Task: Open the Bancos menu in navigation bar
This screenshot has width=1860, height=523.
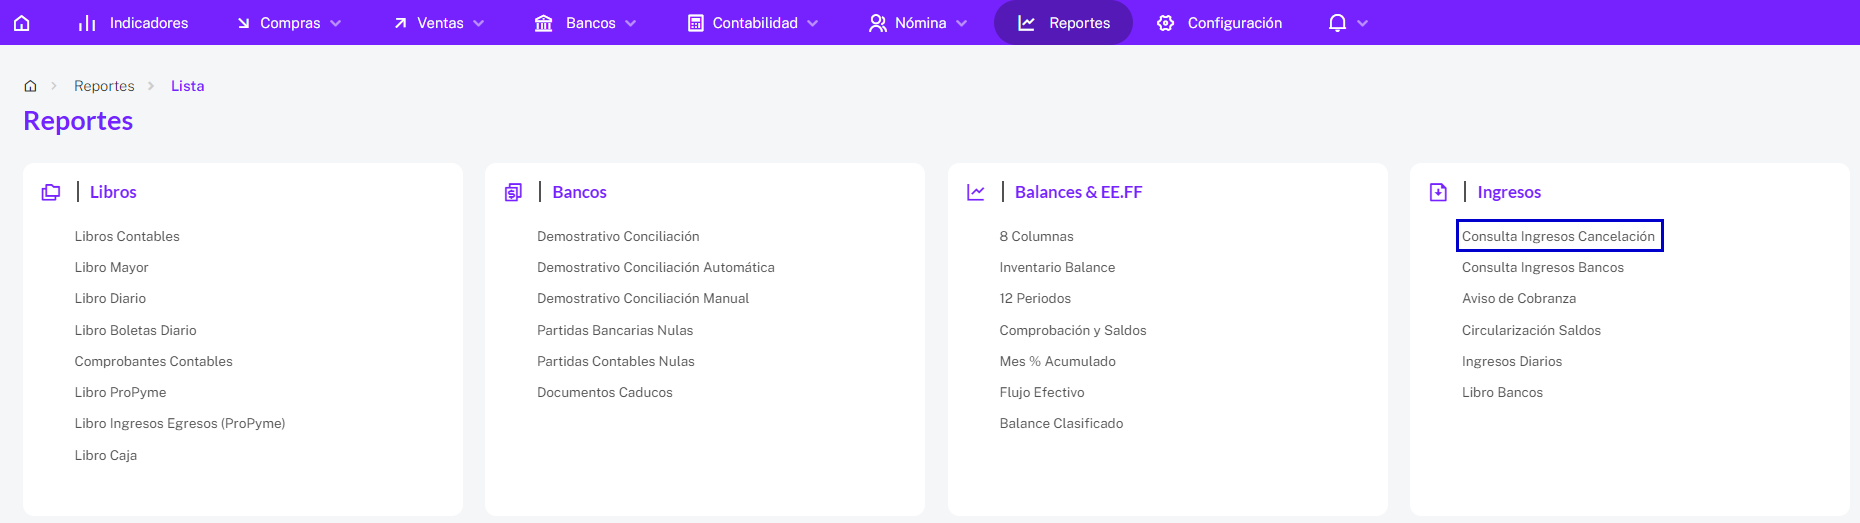Action: point(586,23)
